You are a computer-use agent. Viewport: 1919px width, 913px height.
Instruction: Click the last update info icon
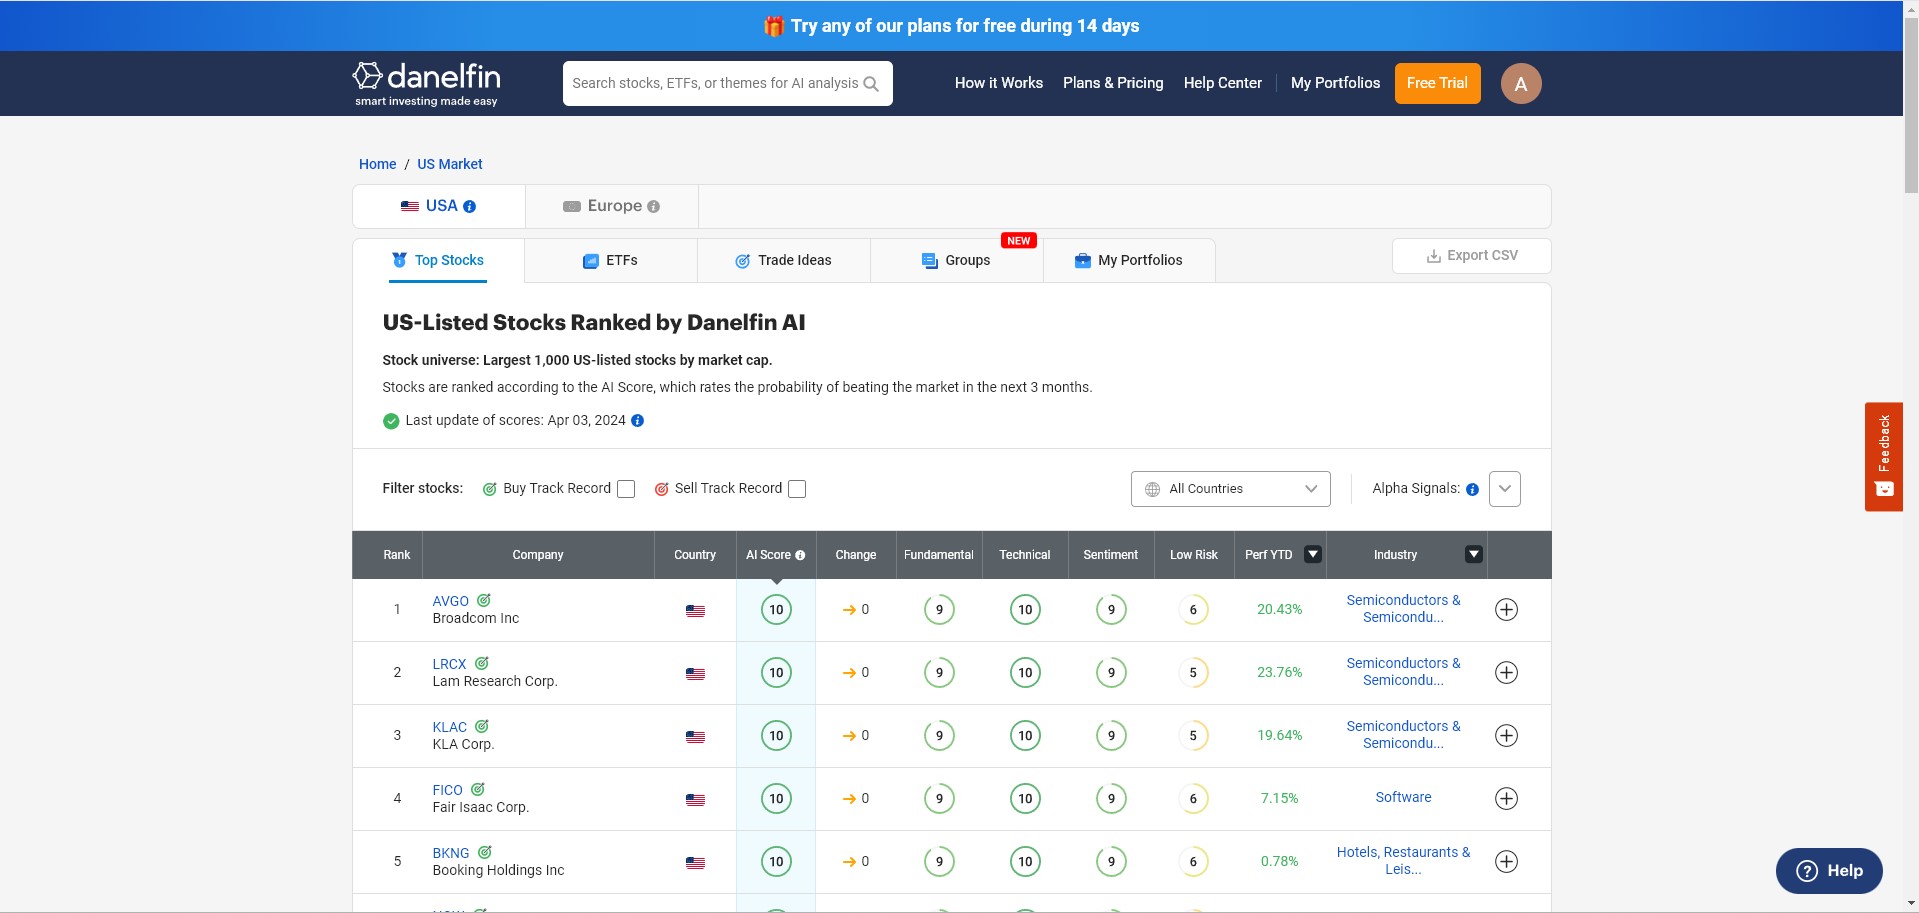637,421
